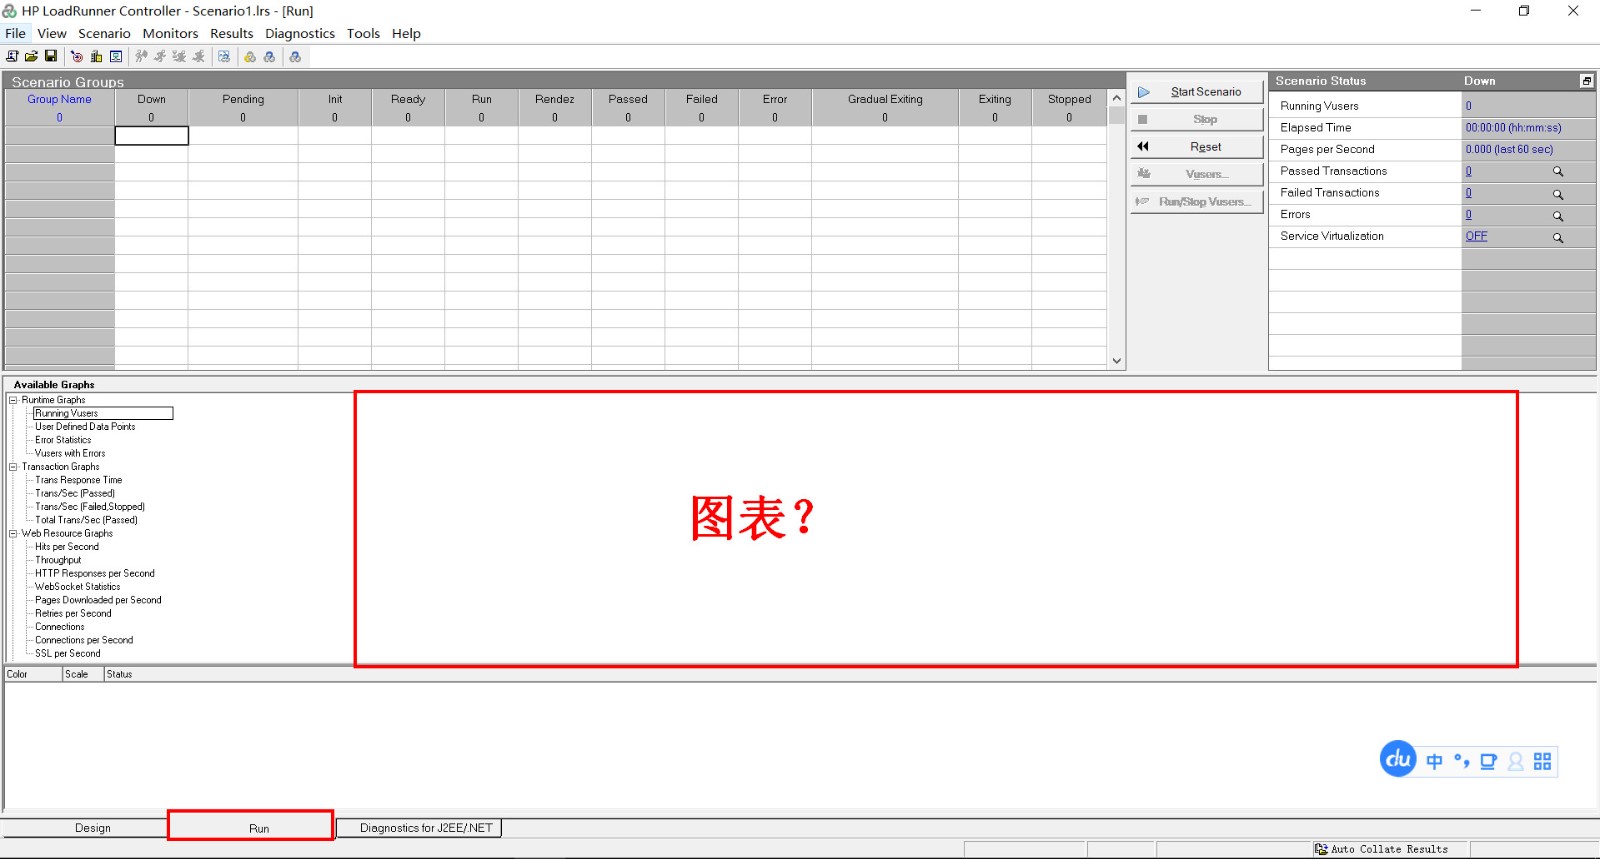This screenshot has width=1600, height=859.
Task: Click the blue monitor-screen toolbar icon
Action: (x=116, y=56)
